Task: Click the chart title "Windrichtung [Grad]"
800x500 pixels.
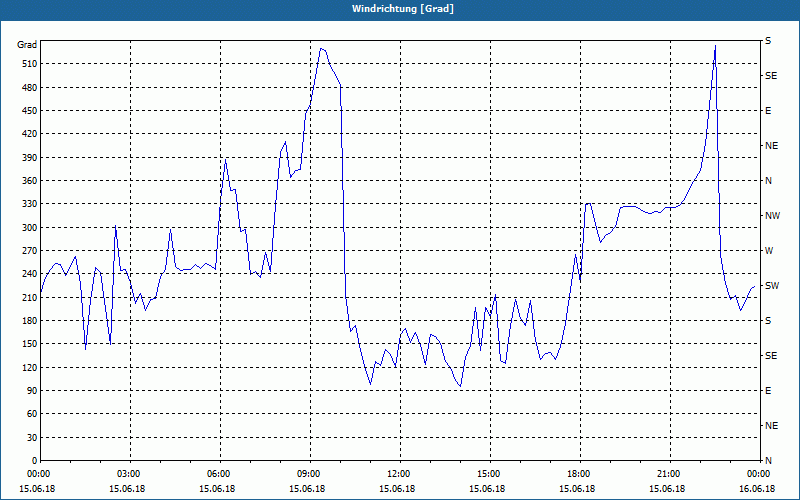Action: coord(403,9)
